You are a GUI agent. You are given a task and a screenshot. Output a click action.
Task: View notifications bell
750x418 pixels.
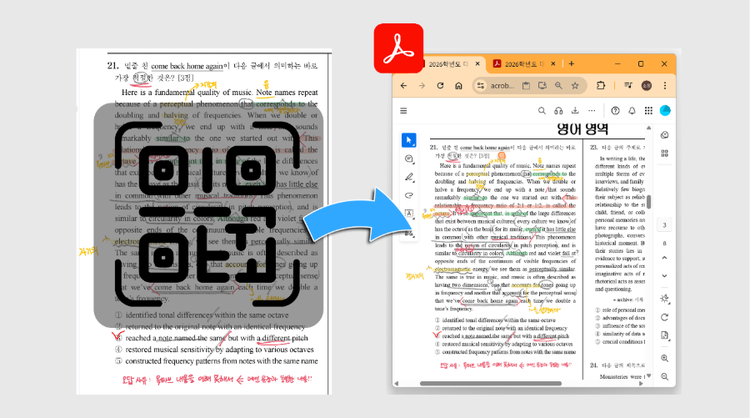tap(632, 111)
